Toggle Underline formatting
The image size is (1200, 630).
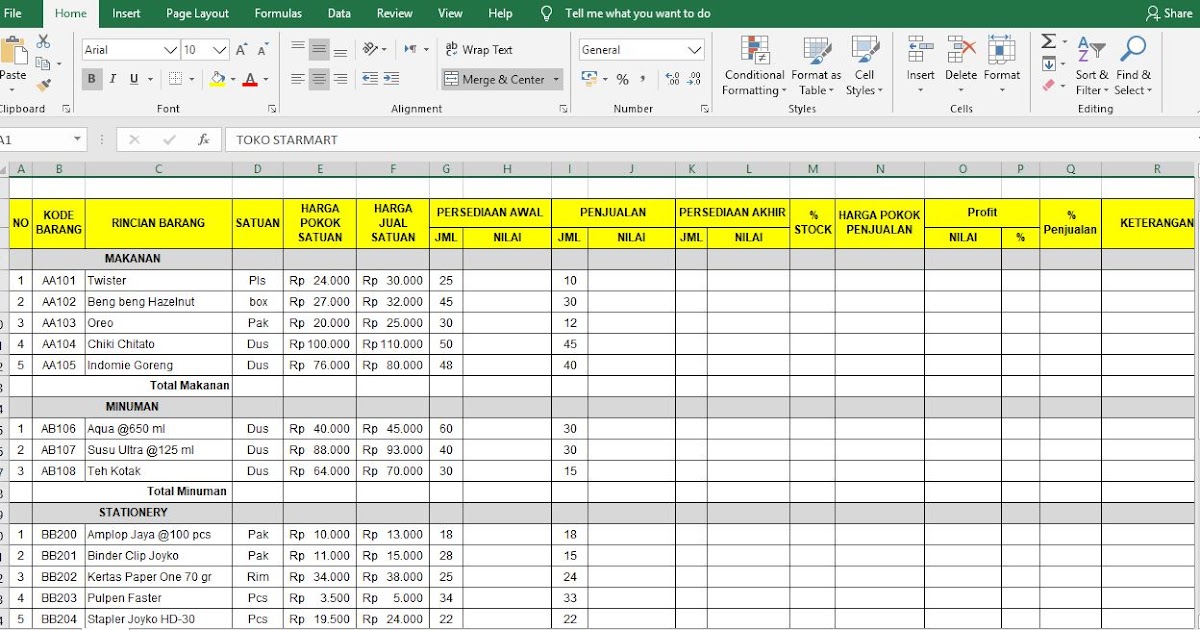pos(132,79)
